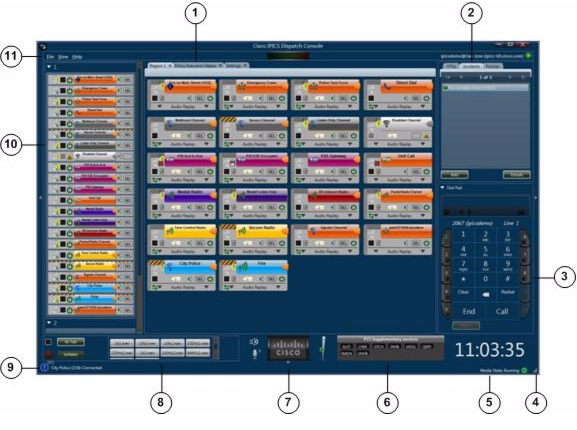Toggle the black checkbox beside All Talk
Viewport: 577px width, 430px height.
(x=48, y=342)
